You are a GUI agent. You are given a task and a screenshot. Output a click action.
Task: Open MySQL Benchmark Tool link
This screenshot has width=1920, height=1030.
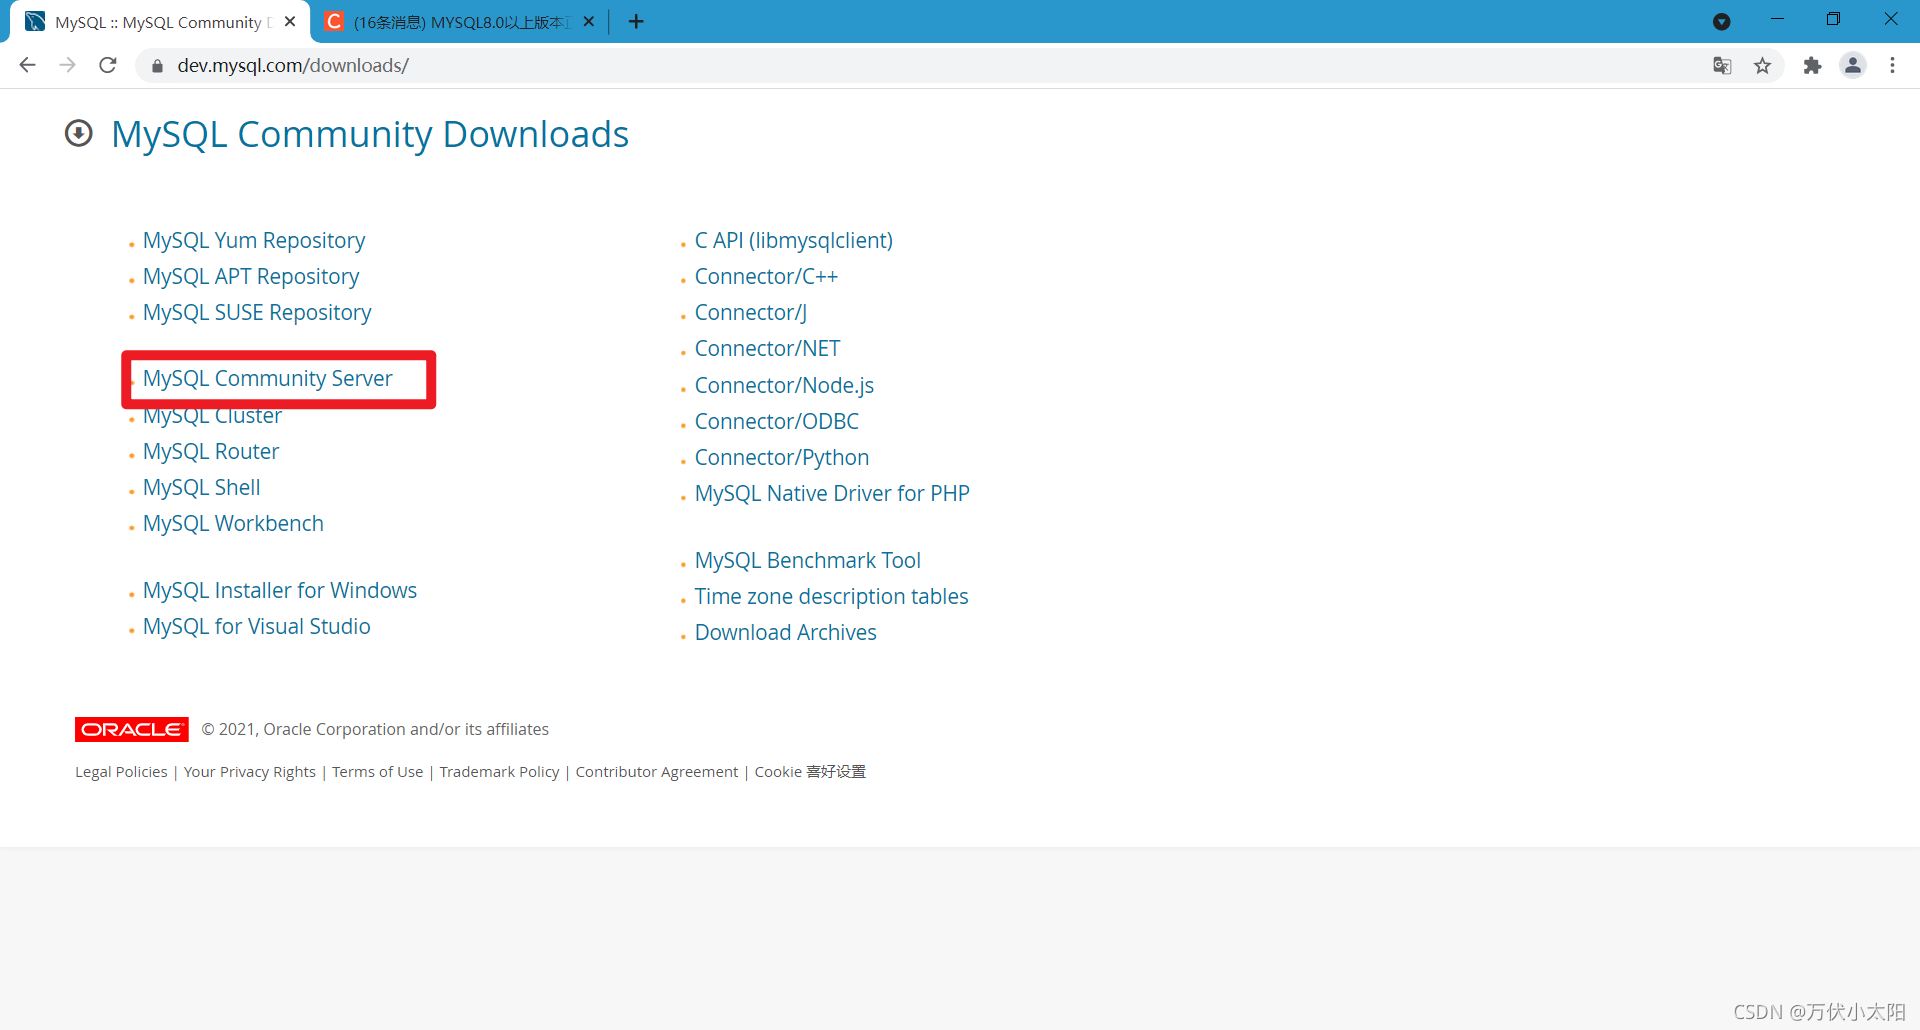point(808,560)
